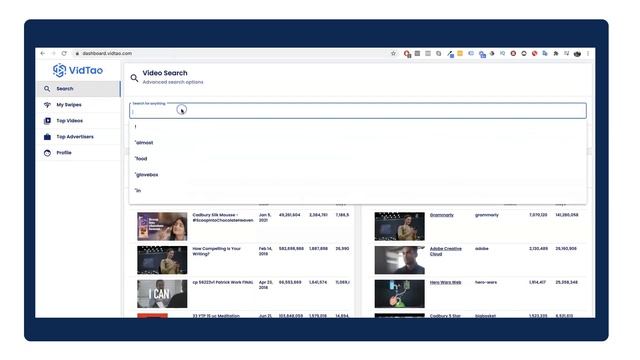Screen dimensions: 640x360
Task: Click the Hero Wars Web thumbnail
Action: [400, 294]
